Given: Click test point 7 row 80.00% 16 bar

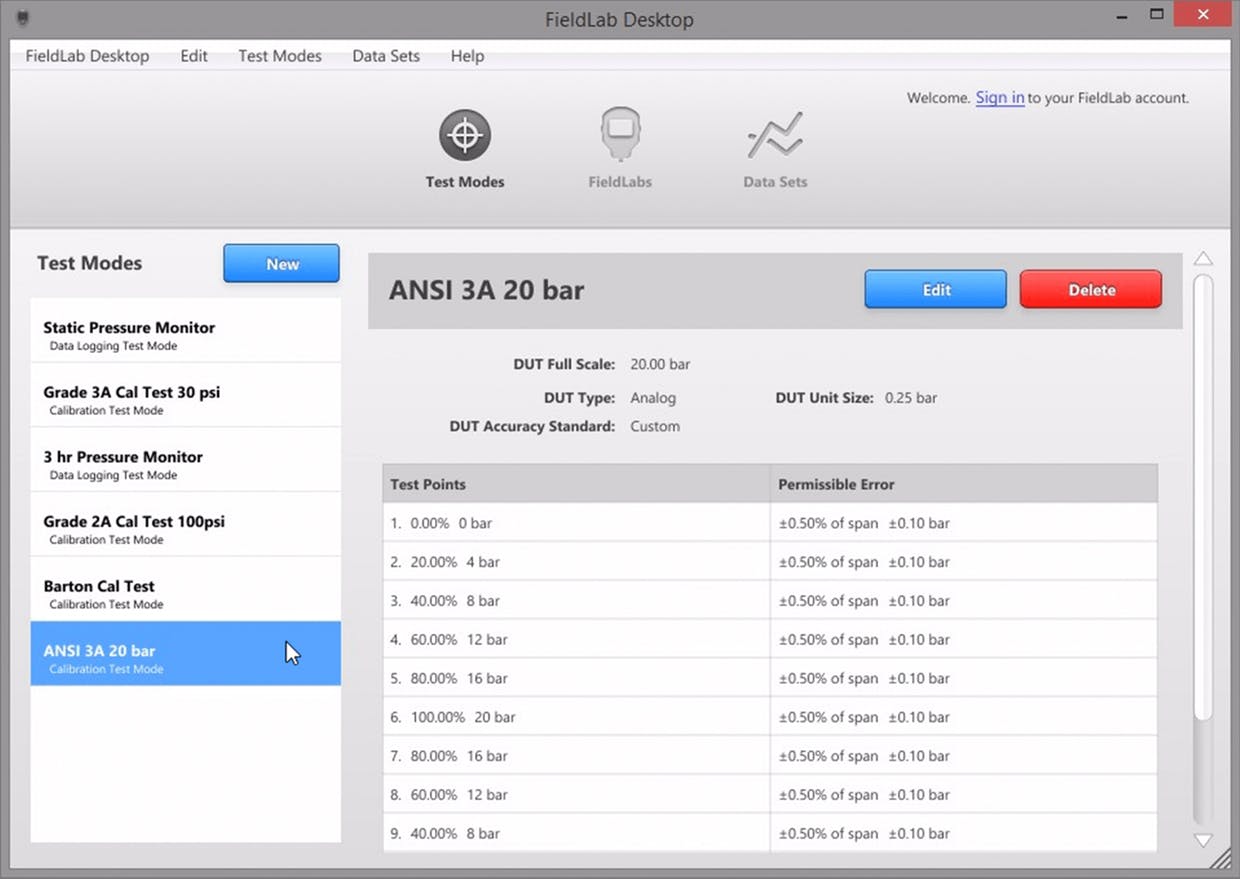Looking at the screenshot, I should click(x=576, y=756).
